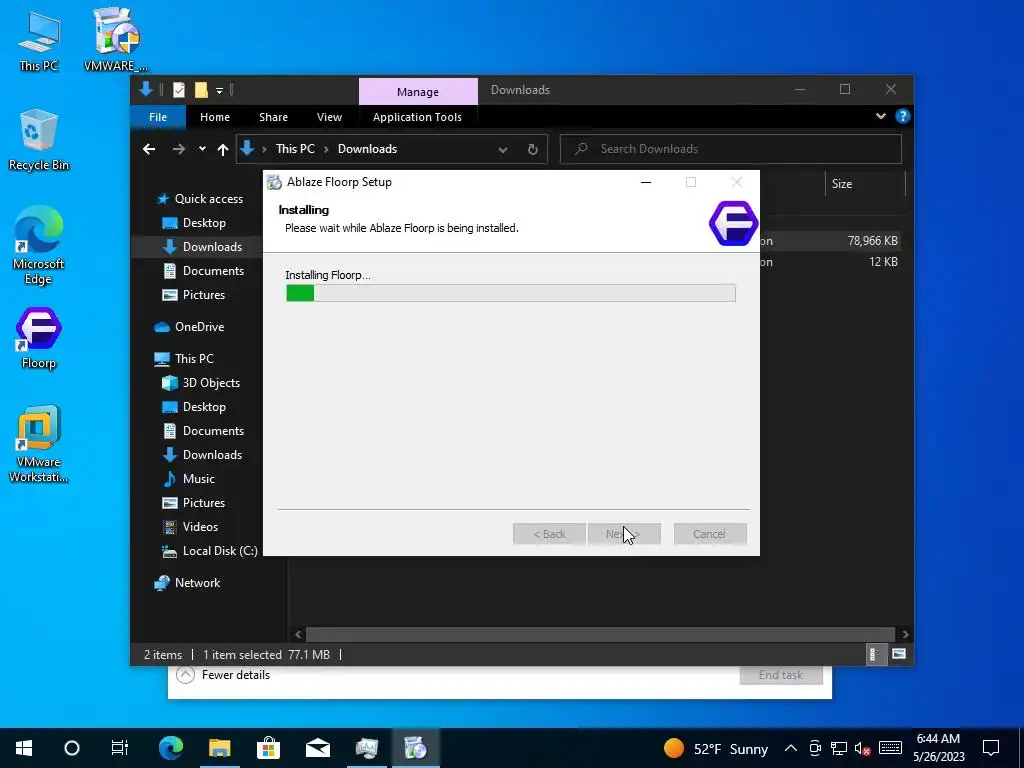The height and width of the screenshot is (768, 1024).
Task: Show hidden tray icons chevron
Action: pyautogui.click(x=791, y=748)
